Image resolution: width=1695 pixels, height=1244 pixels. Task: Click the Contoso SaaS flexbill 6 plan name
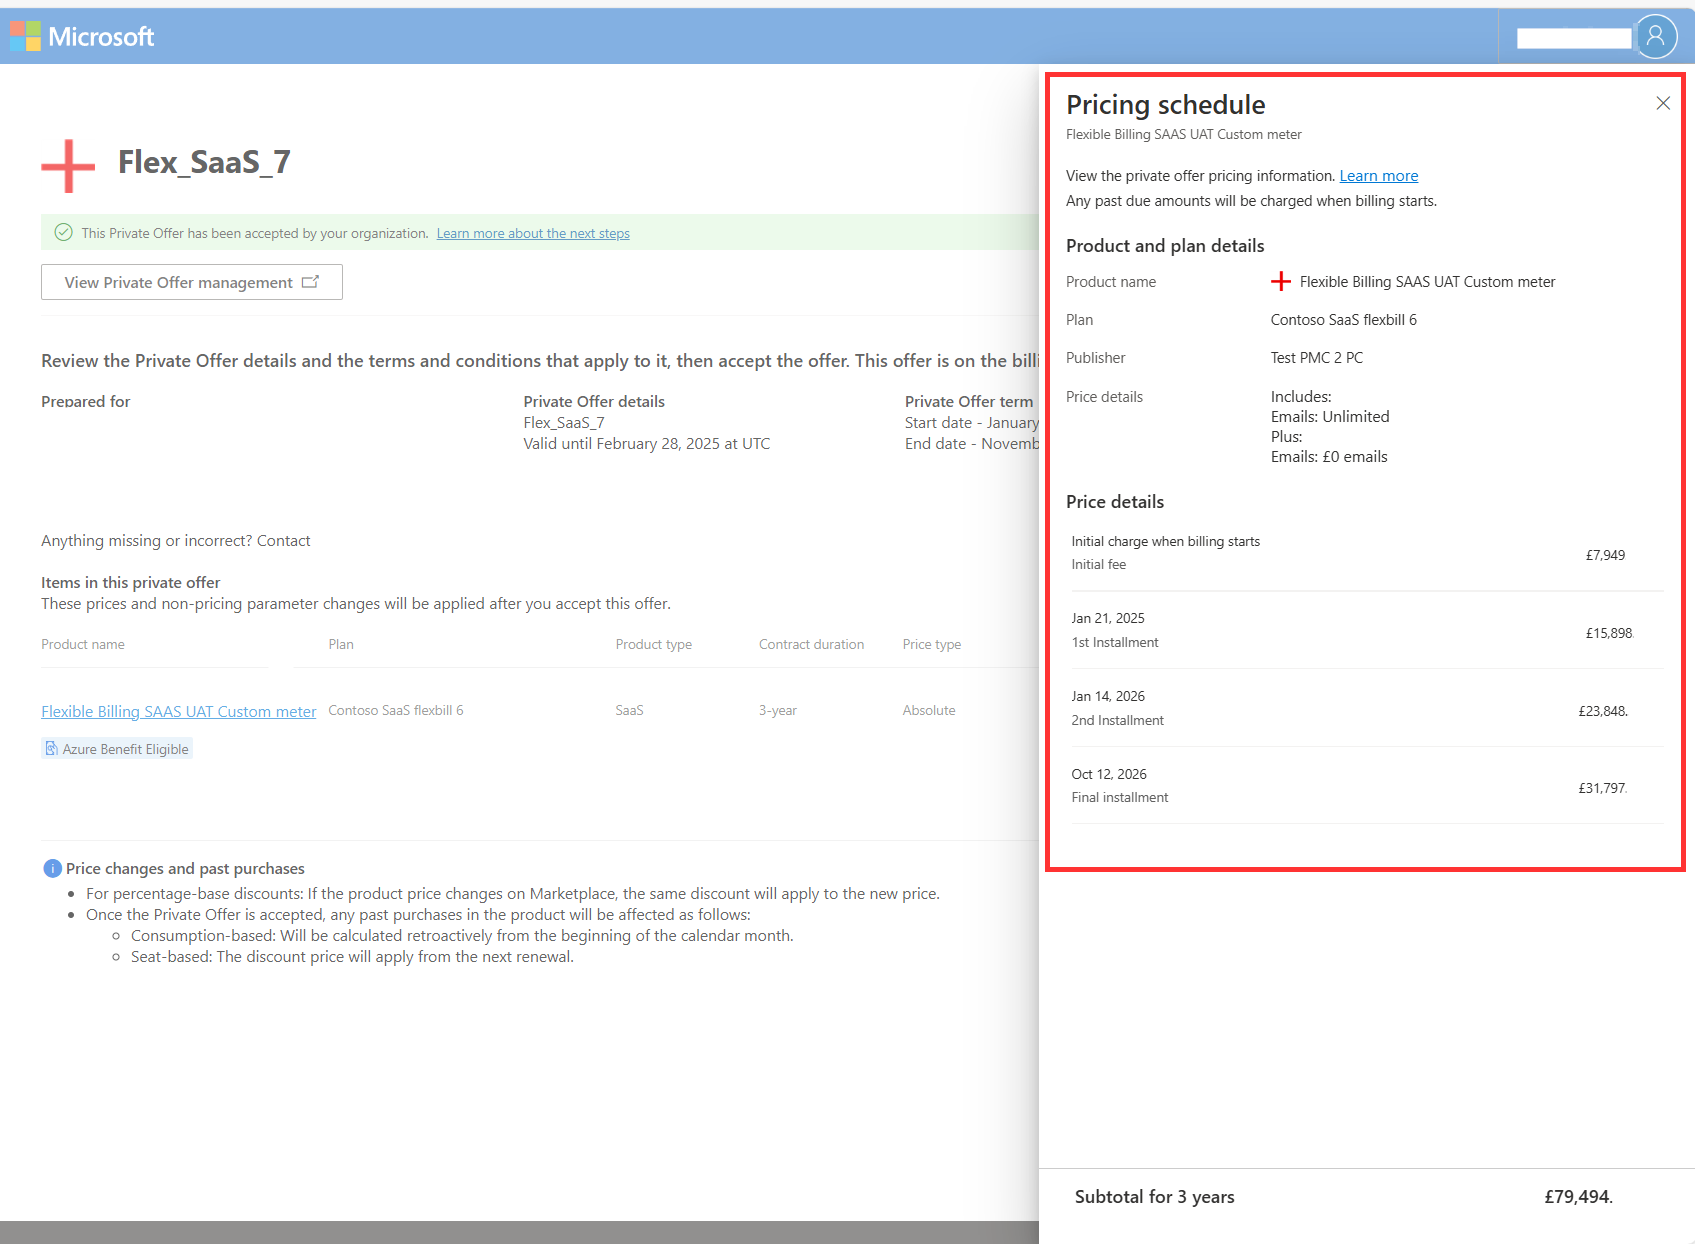click(x=395, y=710)
